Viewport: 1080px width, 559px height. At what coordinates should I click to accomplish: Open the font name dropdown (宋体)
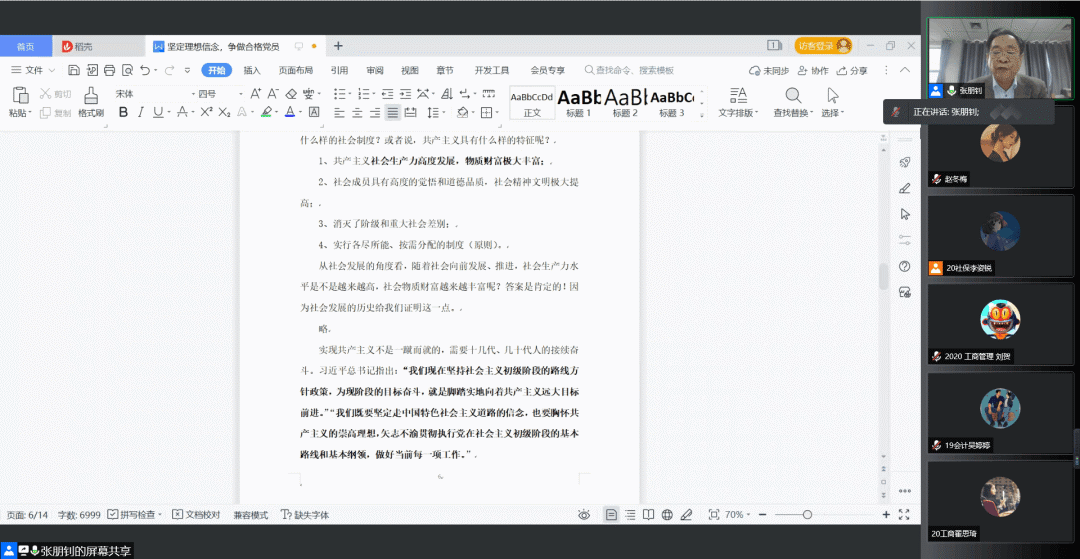(x=150, y=93)
